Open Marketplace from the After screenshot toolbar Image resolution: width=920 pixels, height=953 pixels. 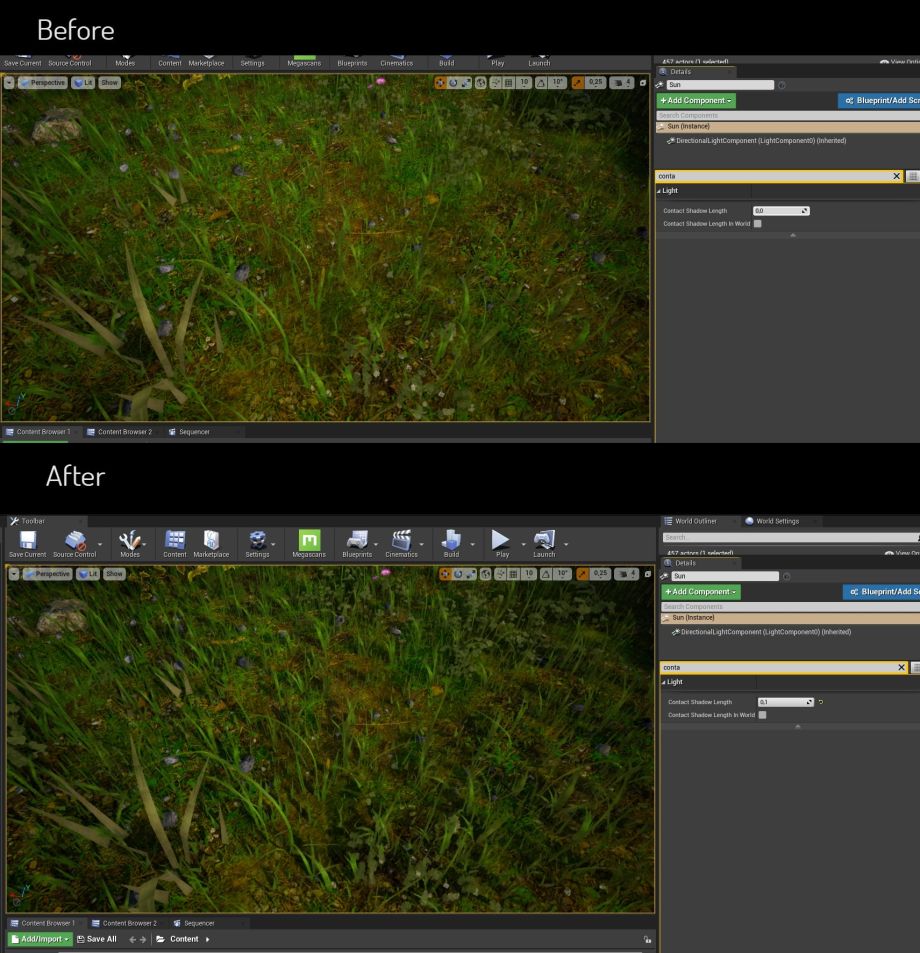211,539
